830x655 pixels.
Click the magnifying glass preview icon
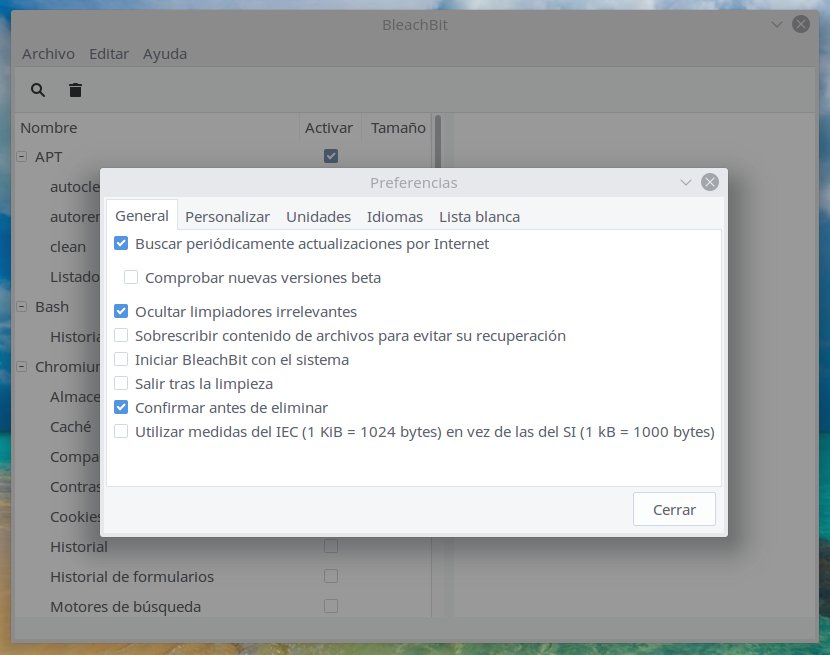coord(38,90)
